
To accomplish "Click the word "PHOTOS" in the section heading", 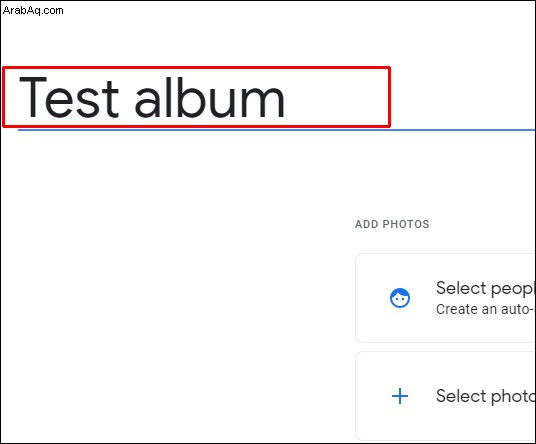I will [x=406, y=224].
